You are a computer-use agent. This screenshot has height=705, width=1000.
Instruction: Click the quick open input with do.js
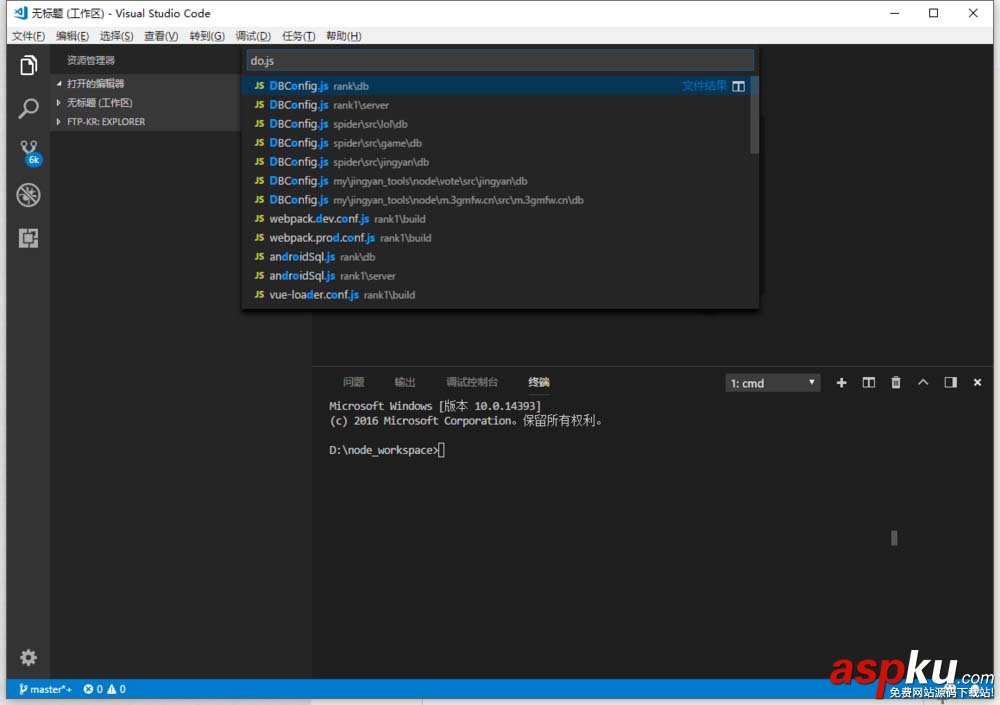(500, 61)
